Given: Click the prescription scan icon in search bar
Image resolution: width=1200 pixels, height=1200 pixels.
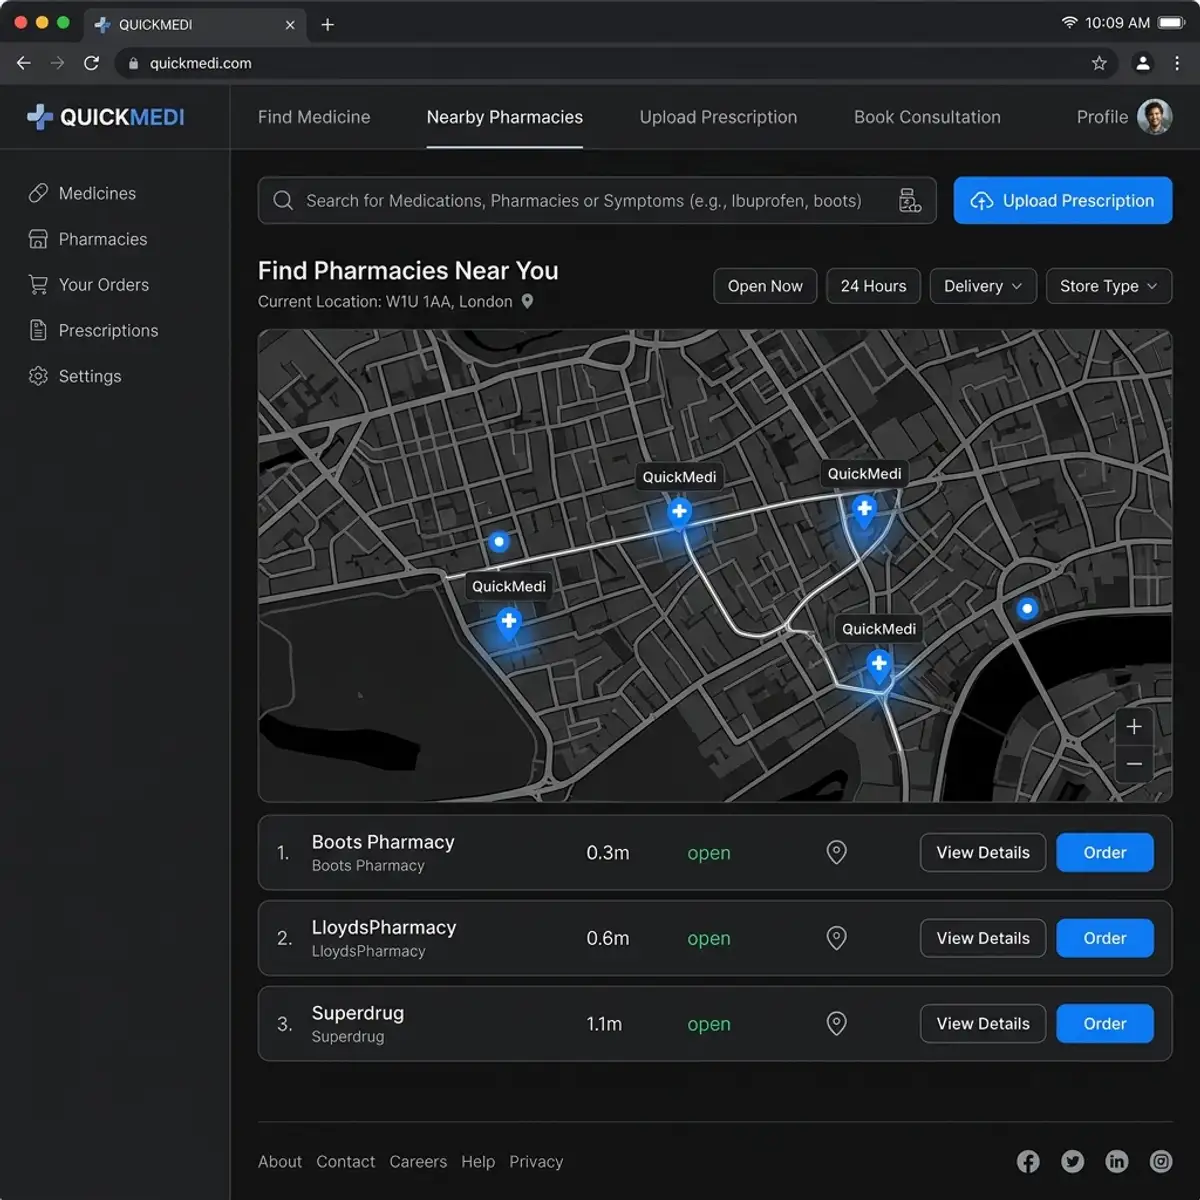Looking at the screenshot, I should (x=910, y=201).
